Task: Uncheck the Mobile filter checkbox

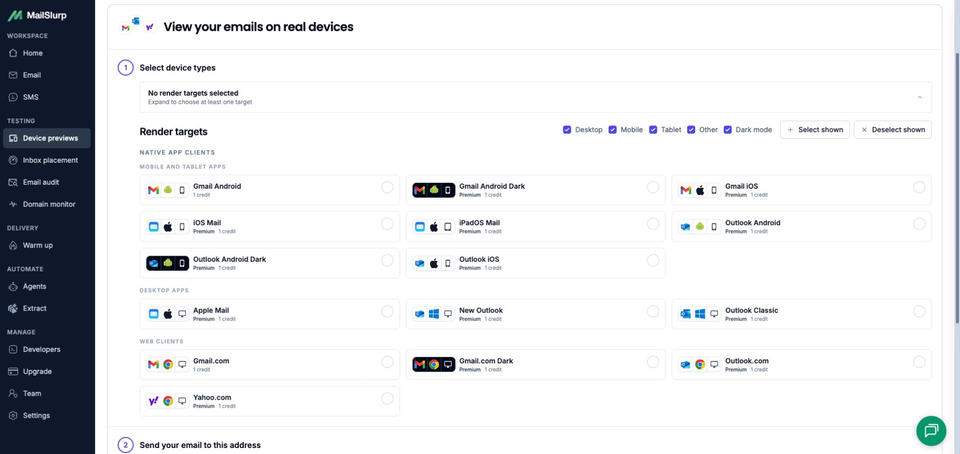Action: coord(612,130)
